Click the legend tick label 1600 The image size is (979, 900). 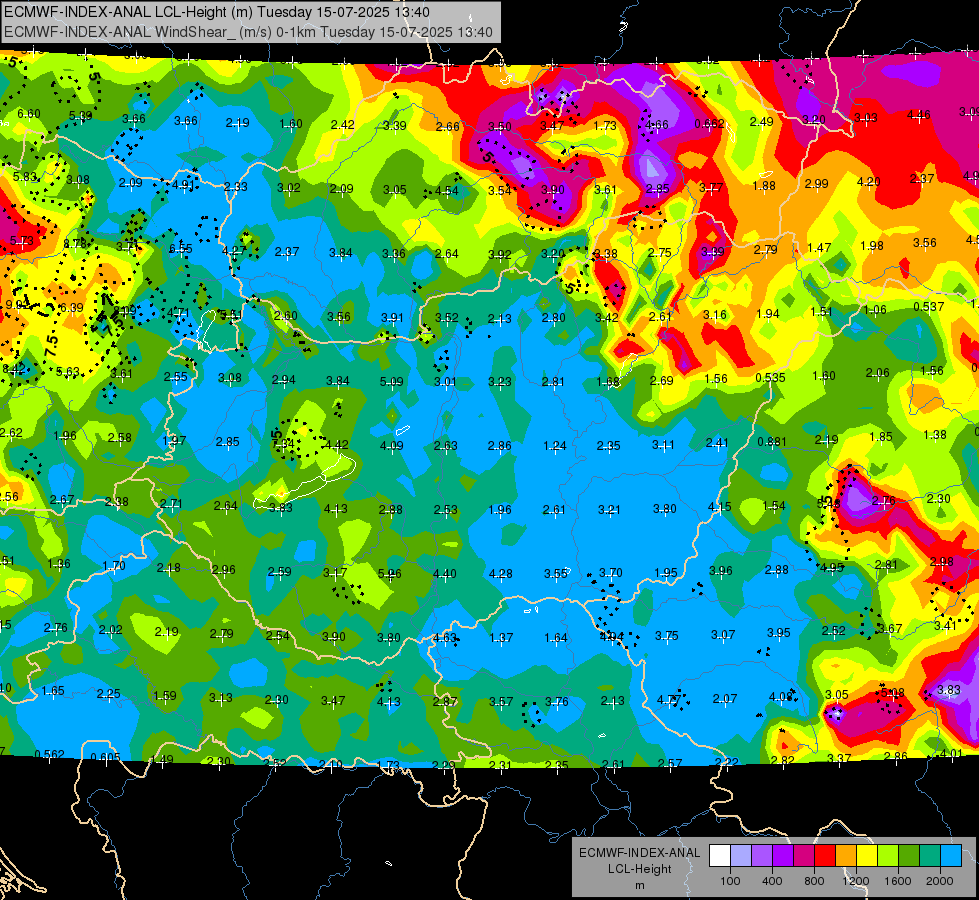click(898, 881)
